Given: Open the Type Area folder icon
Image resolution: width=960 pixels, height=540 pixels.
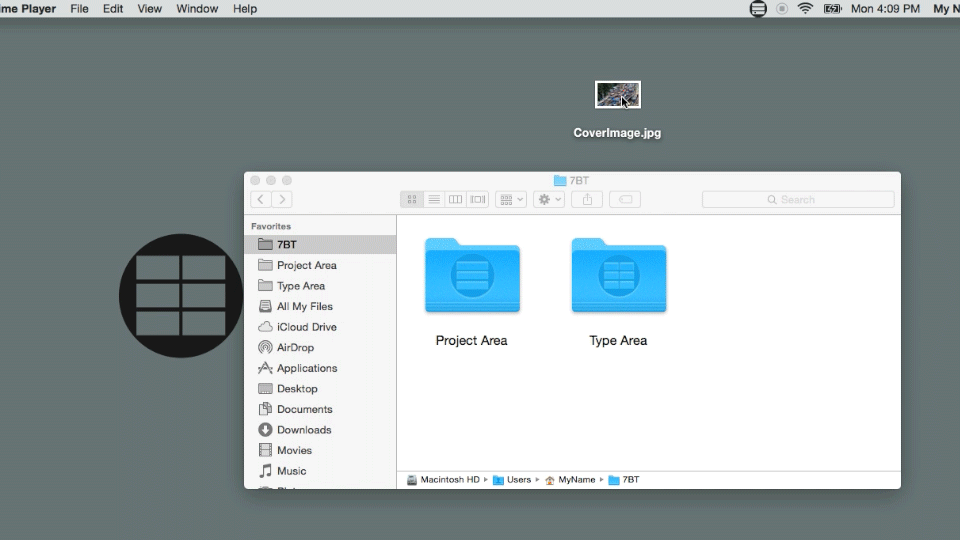Looking at the screenshot, I should click(x=618, y=276).
